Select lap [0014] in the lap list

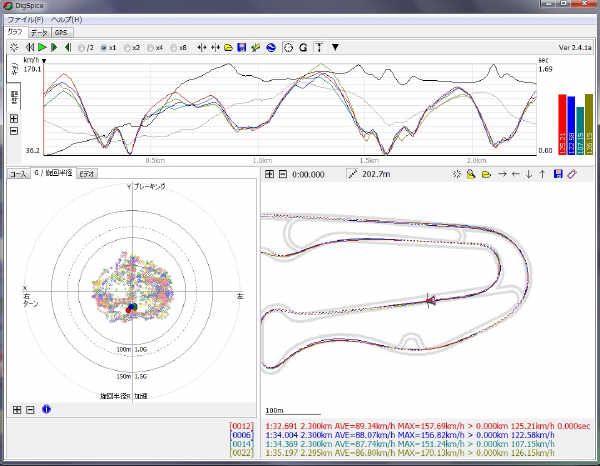click(x=242, y=444)
